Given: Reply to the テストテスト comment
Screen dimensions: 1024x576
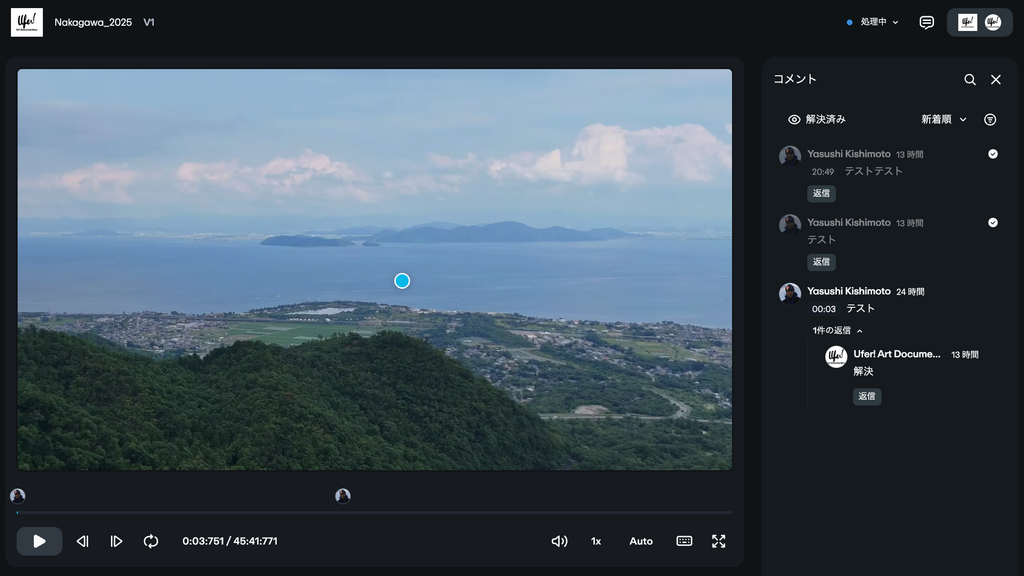Looking at the screenshot, I should click(x=821, y=193).
